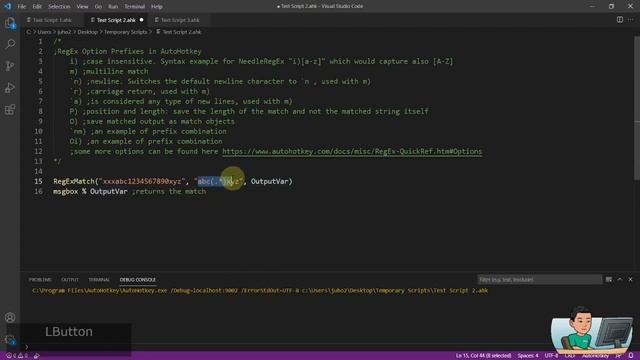Click the debug console filter input field
Screen dimensions: 640x360
(540, 280)
